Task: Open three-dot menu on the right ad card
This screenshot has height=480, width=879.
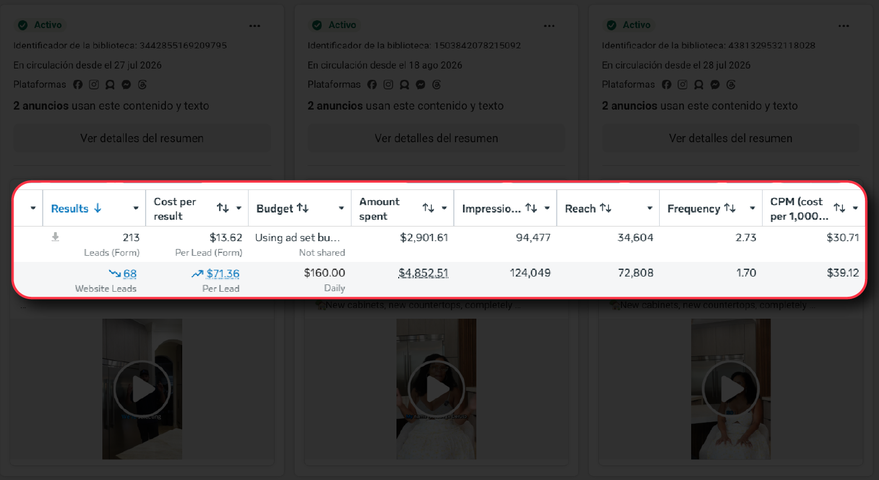Action: pos(843,26)
